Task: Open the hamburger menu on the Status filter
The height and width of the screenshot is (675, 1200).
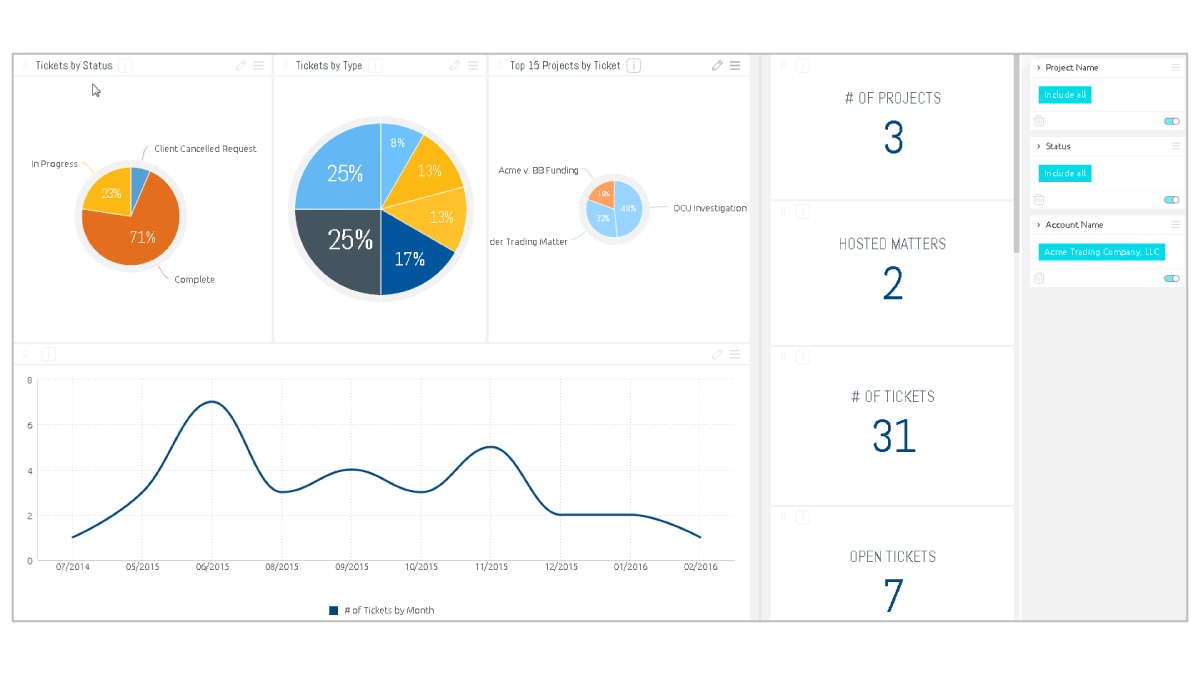Action: coord(1175,144)
